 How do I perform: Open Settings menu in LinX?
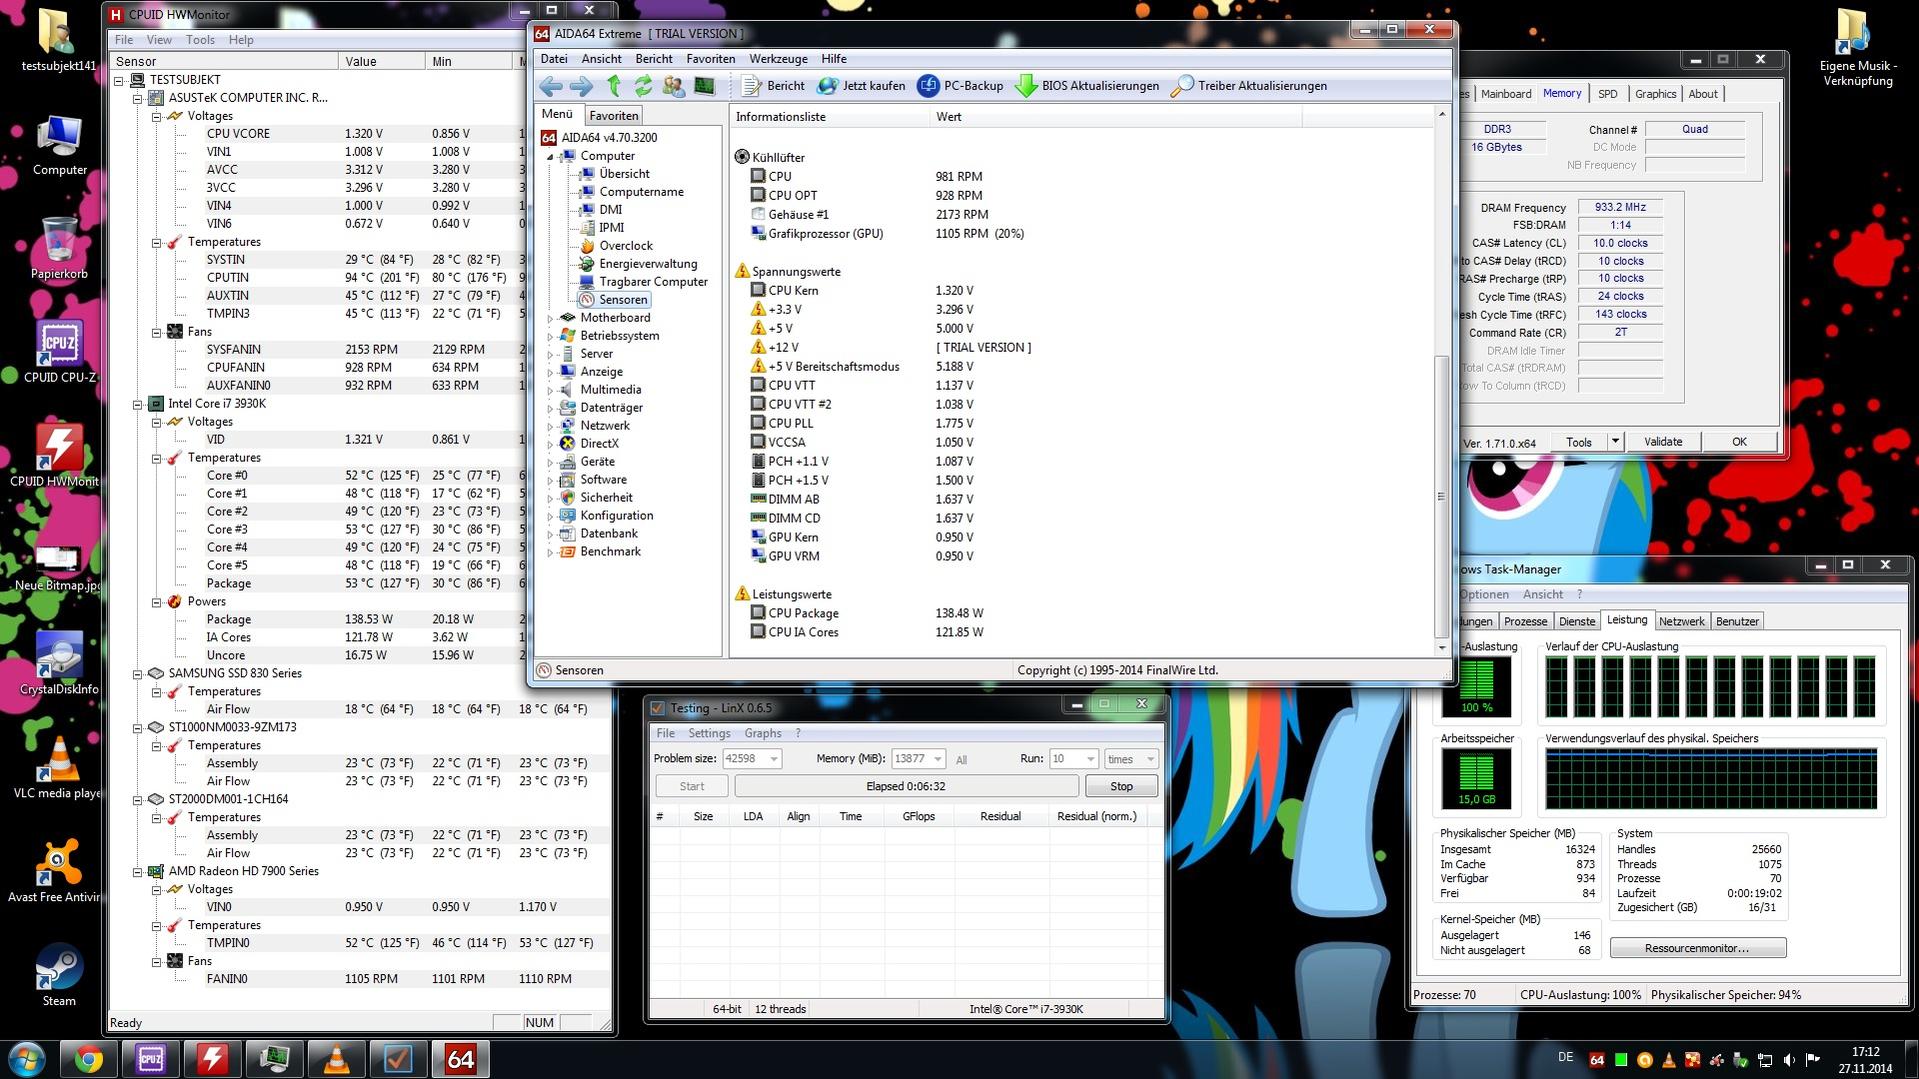click(709, 734)
